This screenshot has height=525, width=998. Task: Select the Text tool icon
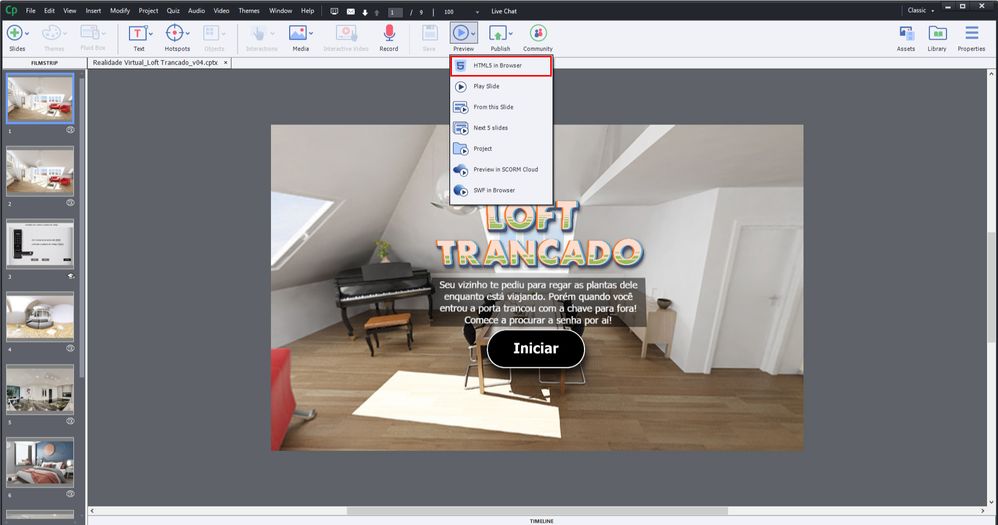click(x=138, y=34)
